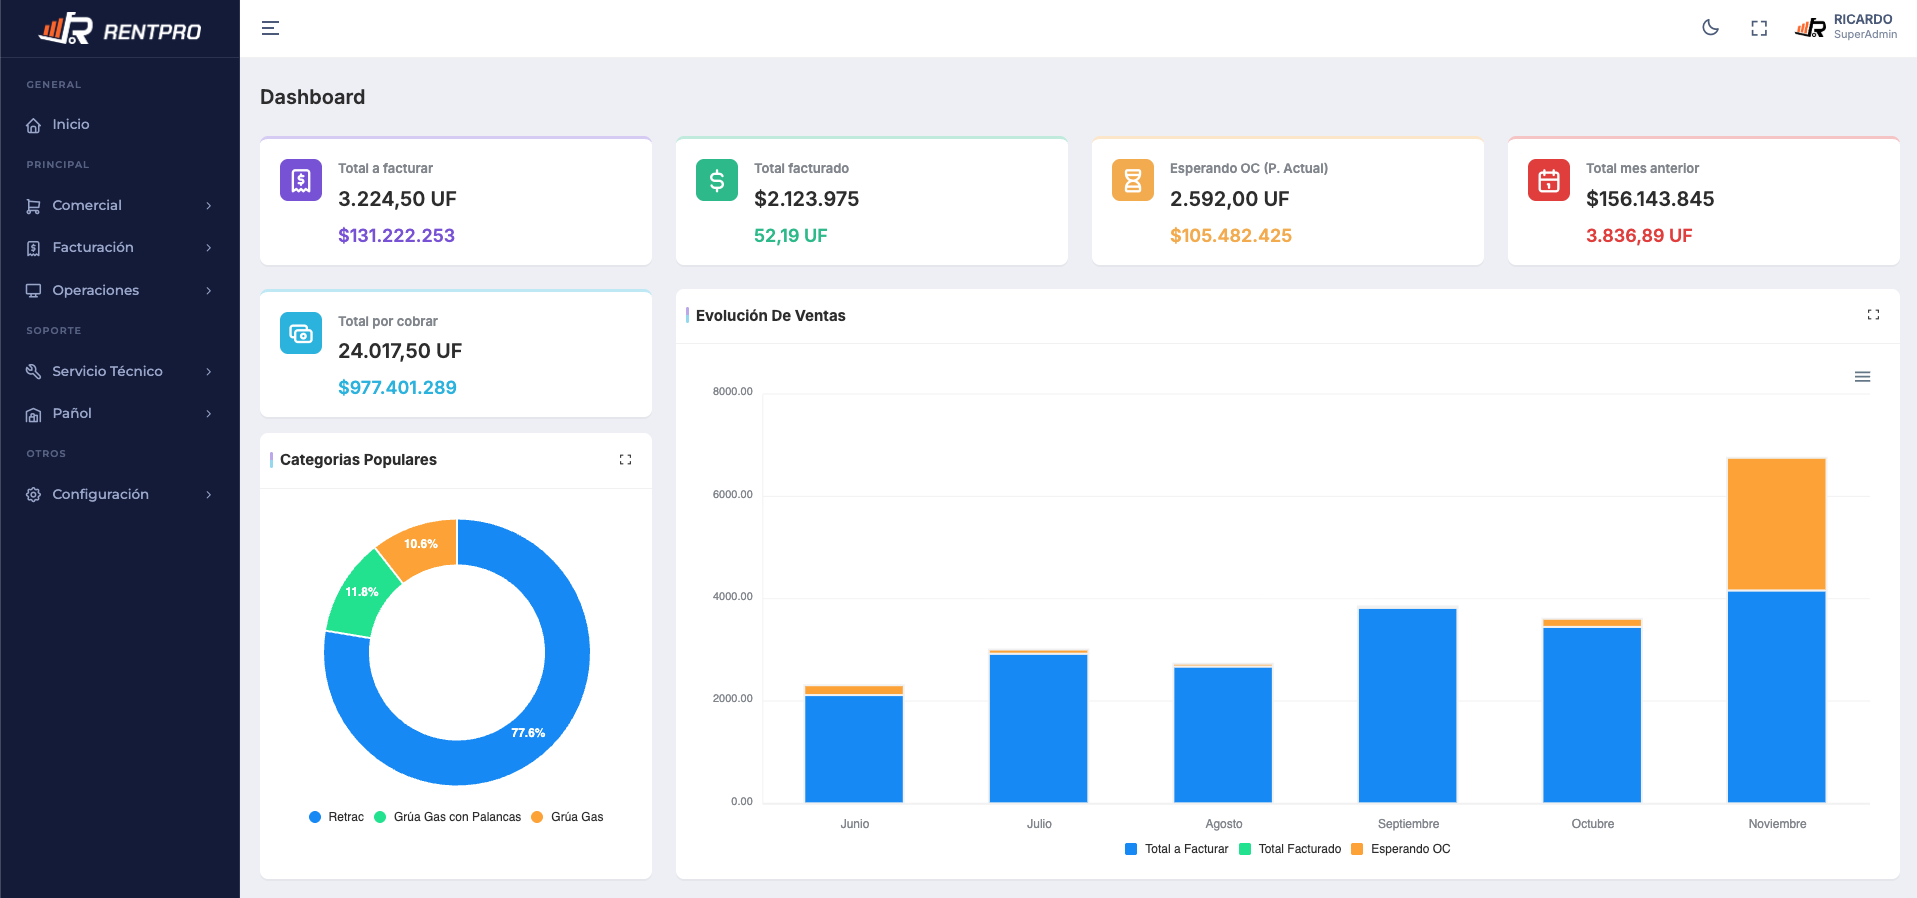Open the Configuración menu item
1917x898 pixels.
(x=120, y=494)
